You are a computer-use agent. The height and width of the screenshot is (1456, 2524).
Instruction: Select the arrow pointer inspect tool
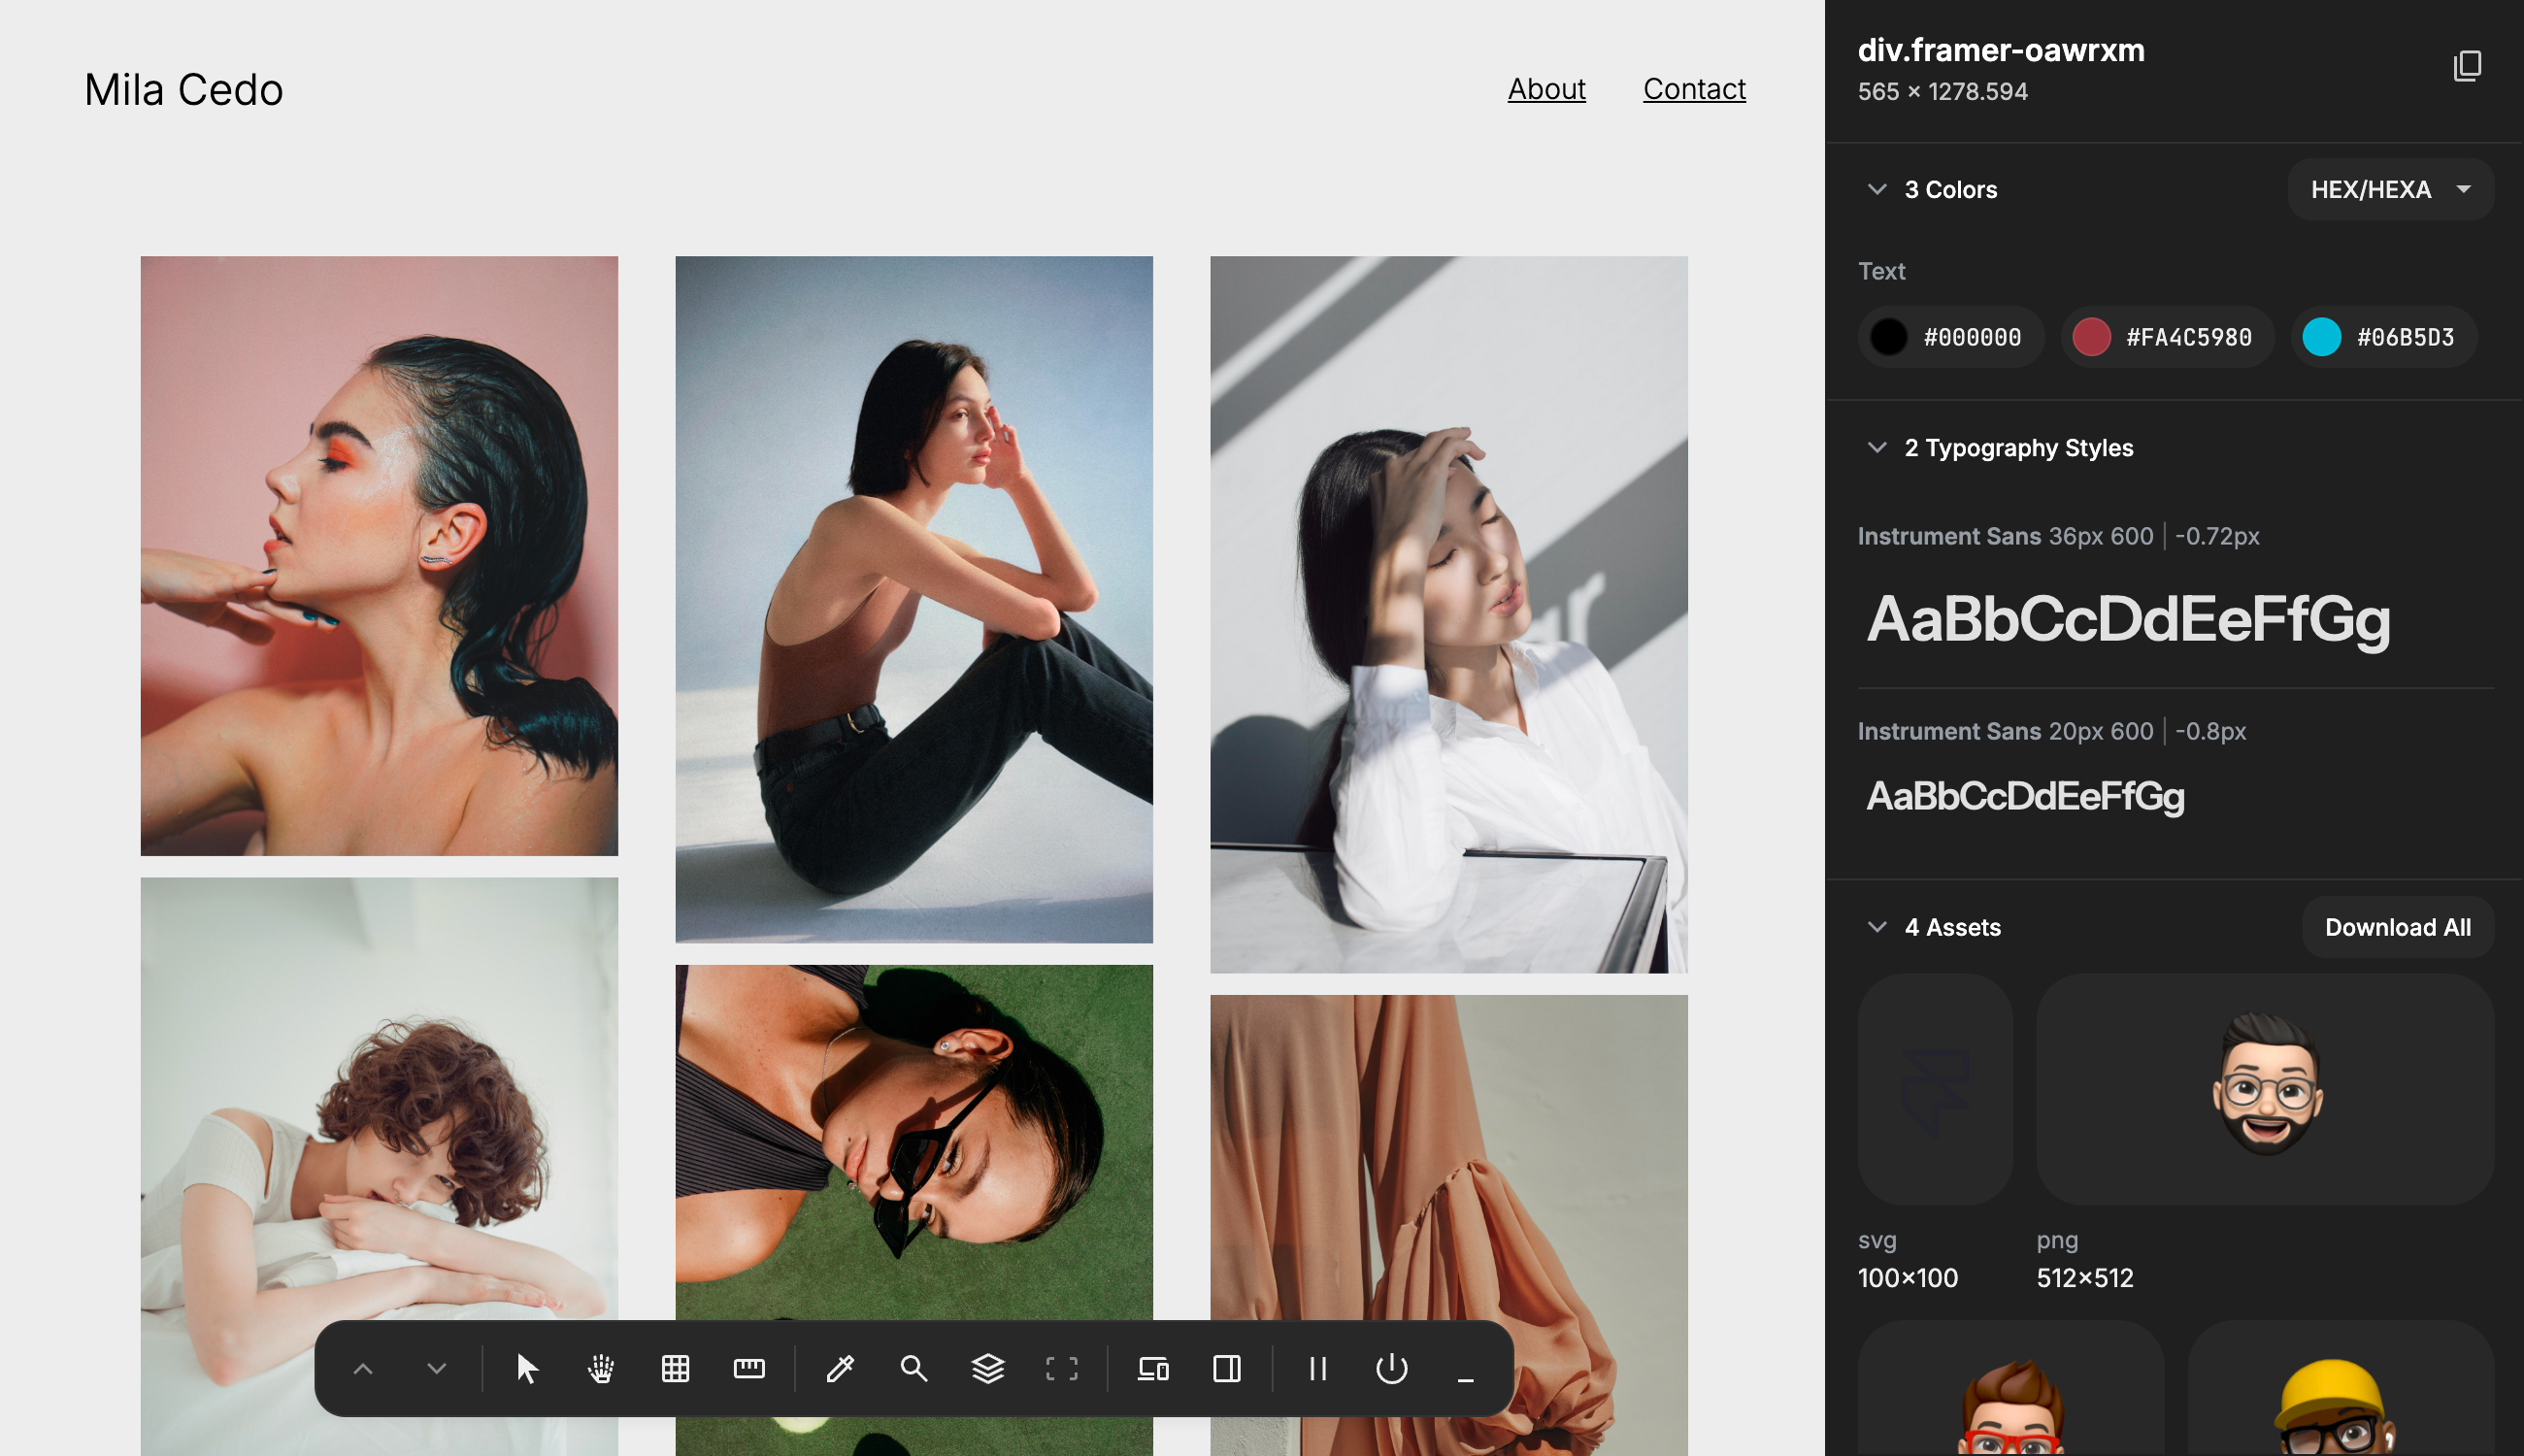527,1368
